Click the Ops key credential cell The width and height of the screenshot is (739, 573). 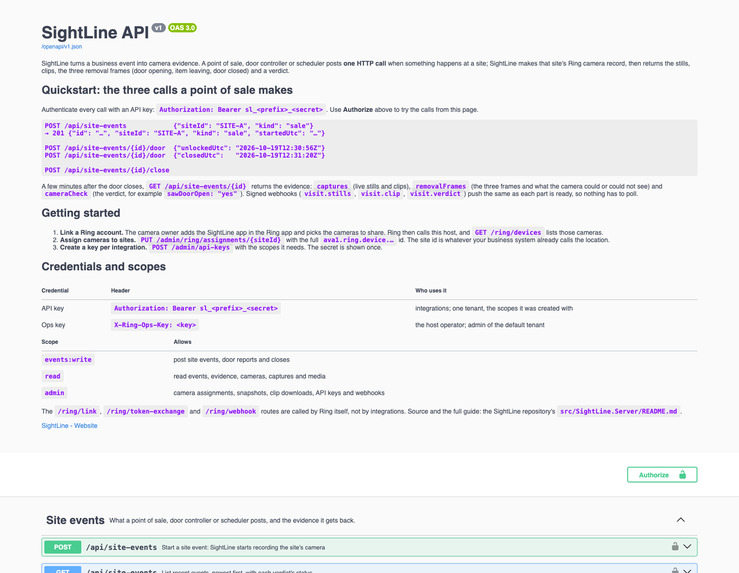53,325
